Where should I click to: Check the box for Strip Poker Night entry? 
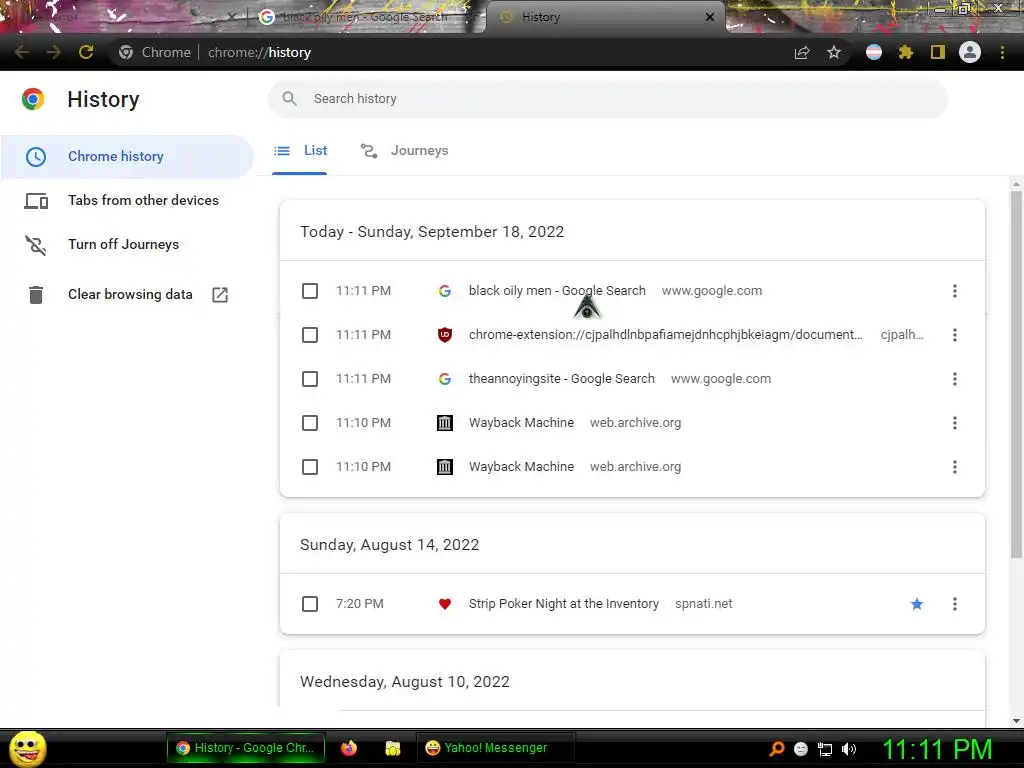(310, 604)
